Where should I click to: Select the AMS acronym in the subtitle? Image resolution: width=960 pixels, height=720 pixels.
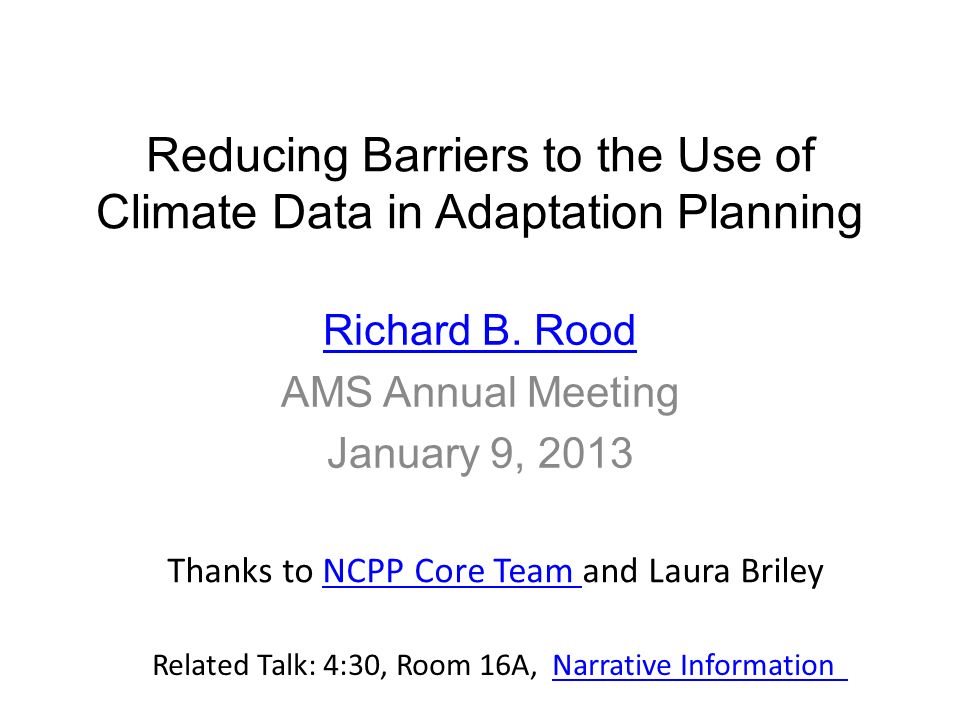tap(326, 392)
